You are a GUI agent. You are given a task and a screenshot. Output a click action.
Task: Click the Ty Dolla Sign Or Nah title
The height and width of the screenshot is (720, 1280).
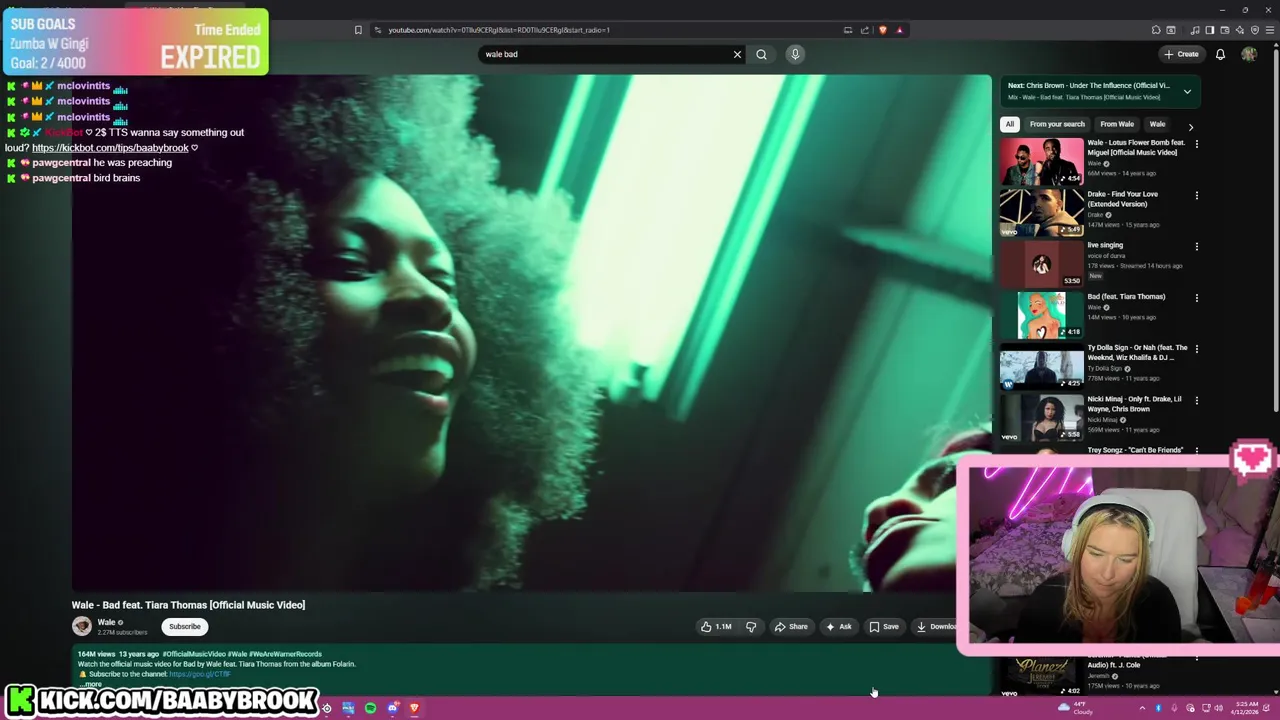point(1137,352)
